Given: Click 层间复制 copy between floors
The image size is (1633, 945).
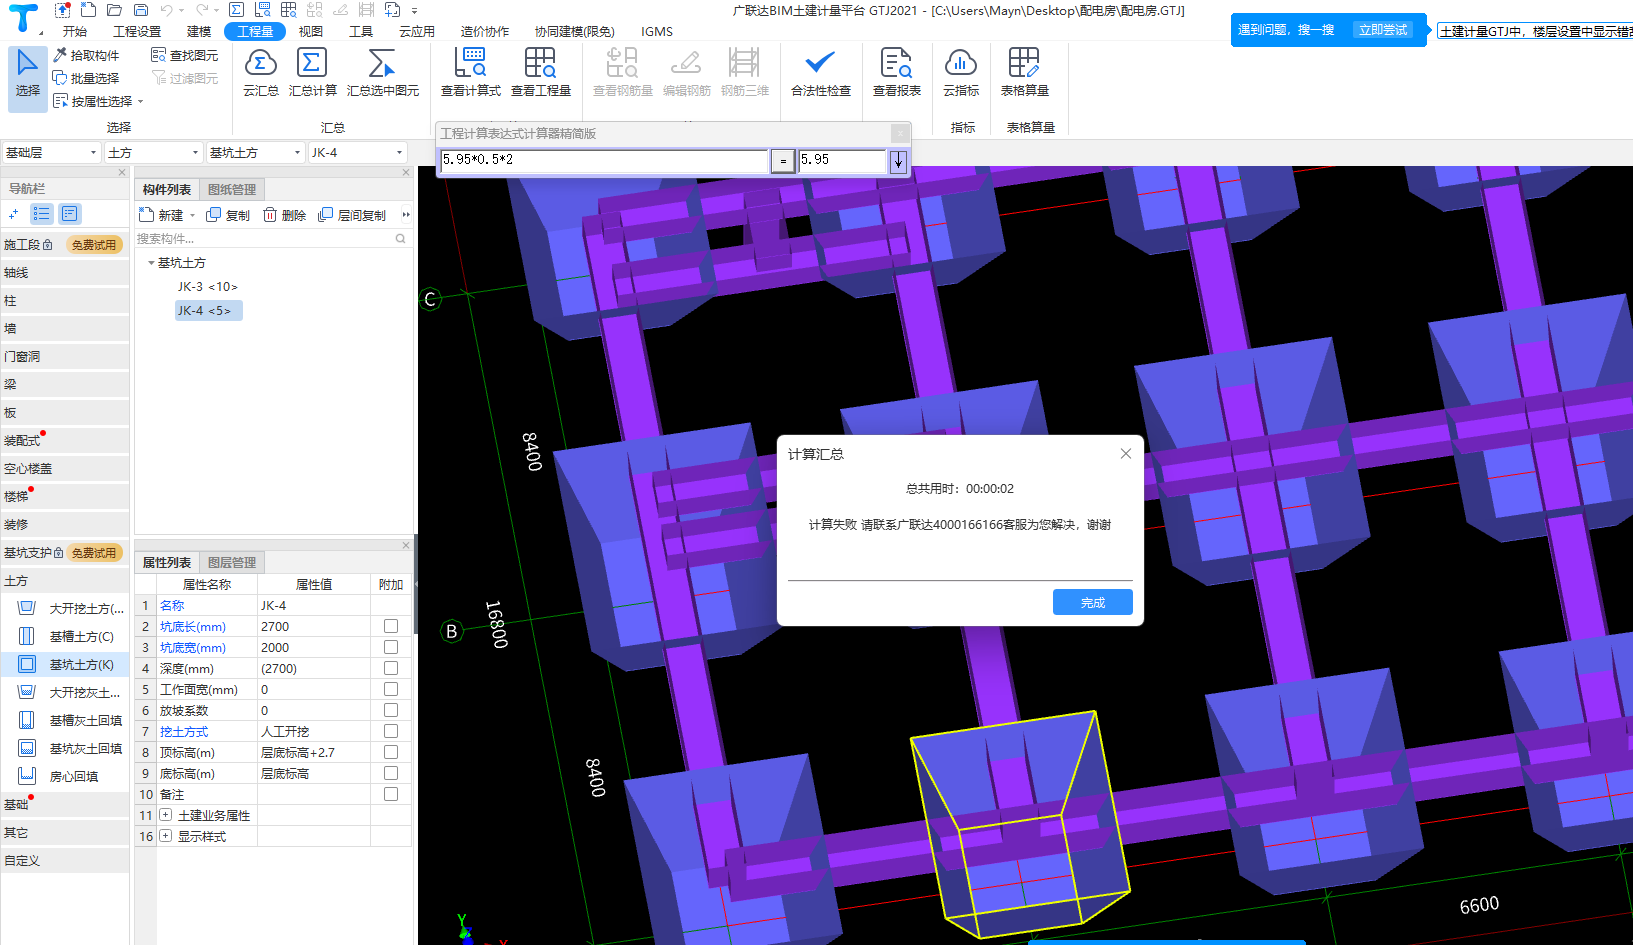Looking at the screenshot, I should (352, 215).
